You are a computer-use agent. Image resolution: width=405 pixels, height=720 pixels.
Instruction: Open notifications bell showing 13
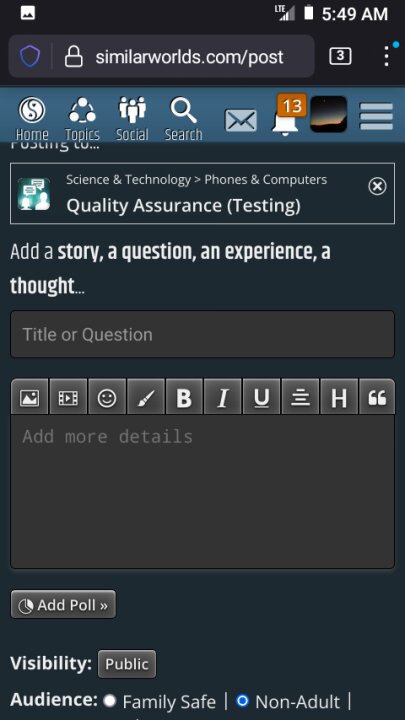286,118
